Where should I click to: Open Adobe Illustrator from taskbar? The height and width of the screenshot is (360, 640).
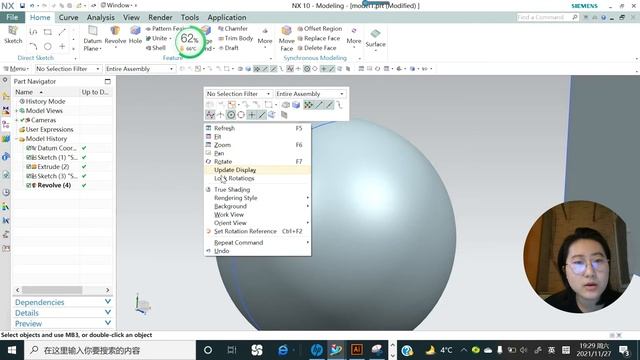[x=356, y=350]
